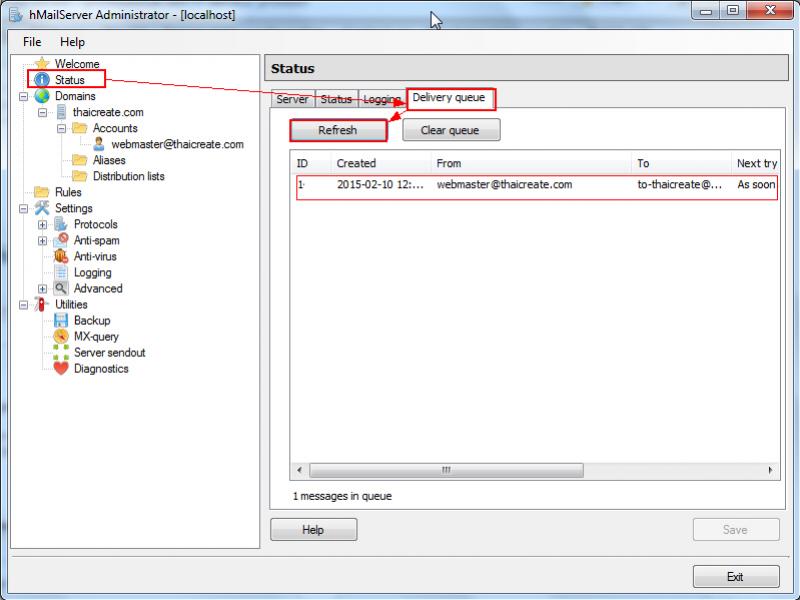
Task: Select the Delivery queue tab
Action: (x=449, y=97)
